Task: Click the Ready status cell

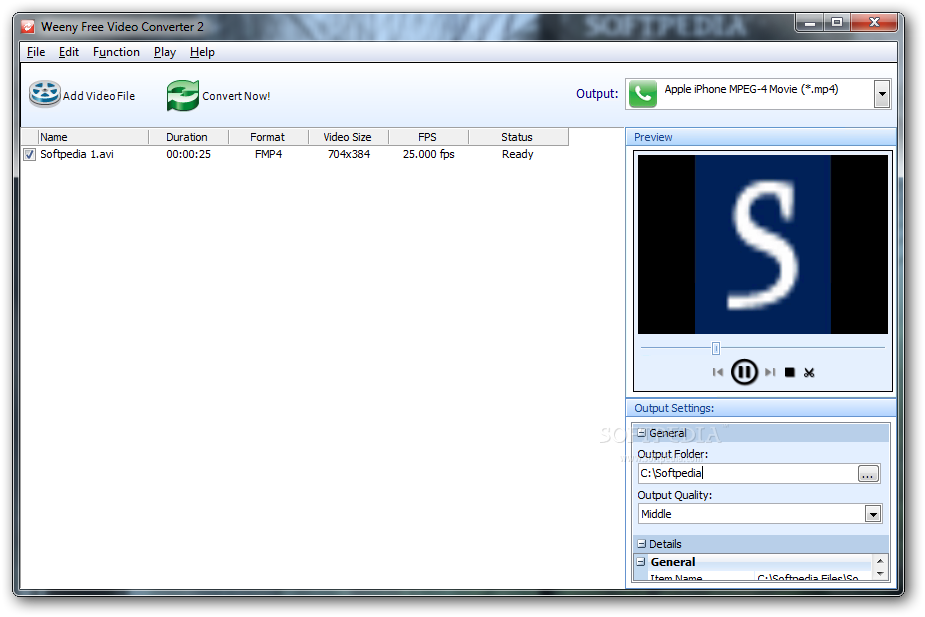Action: (x=517, y=154)
